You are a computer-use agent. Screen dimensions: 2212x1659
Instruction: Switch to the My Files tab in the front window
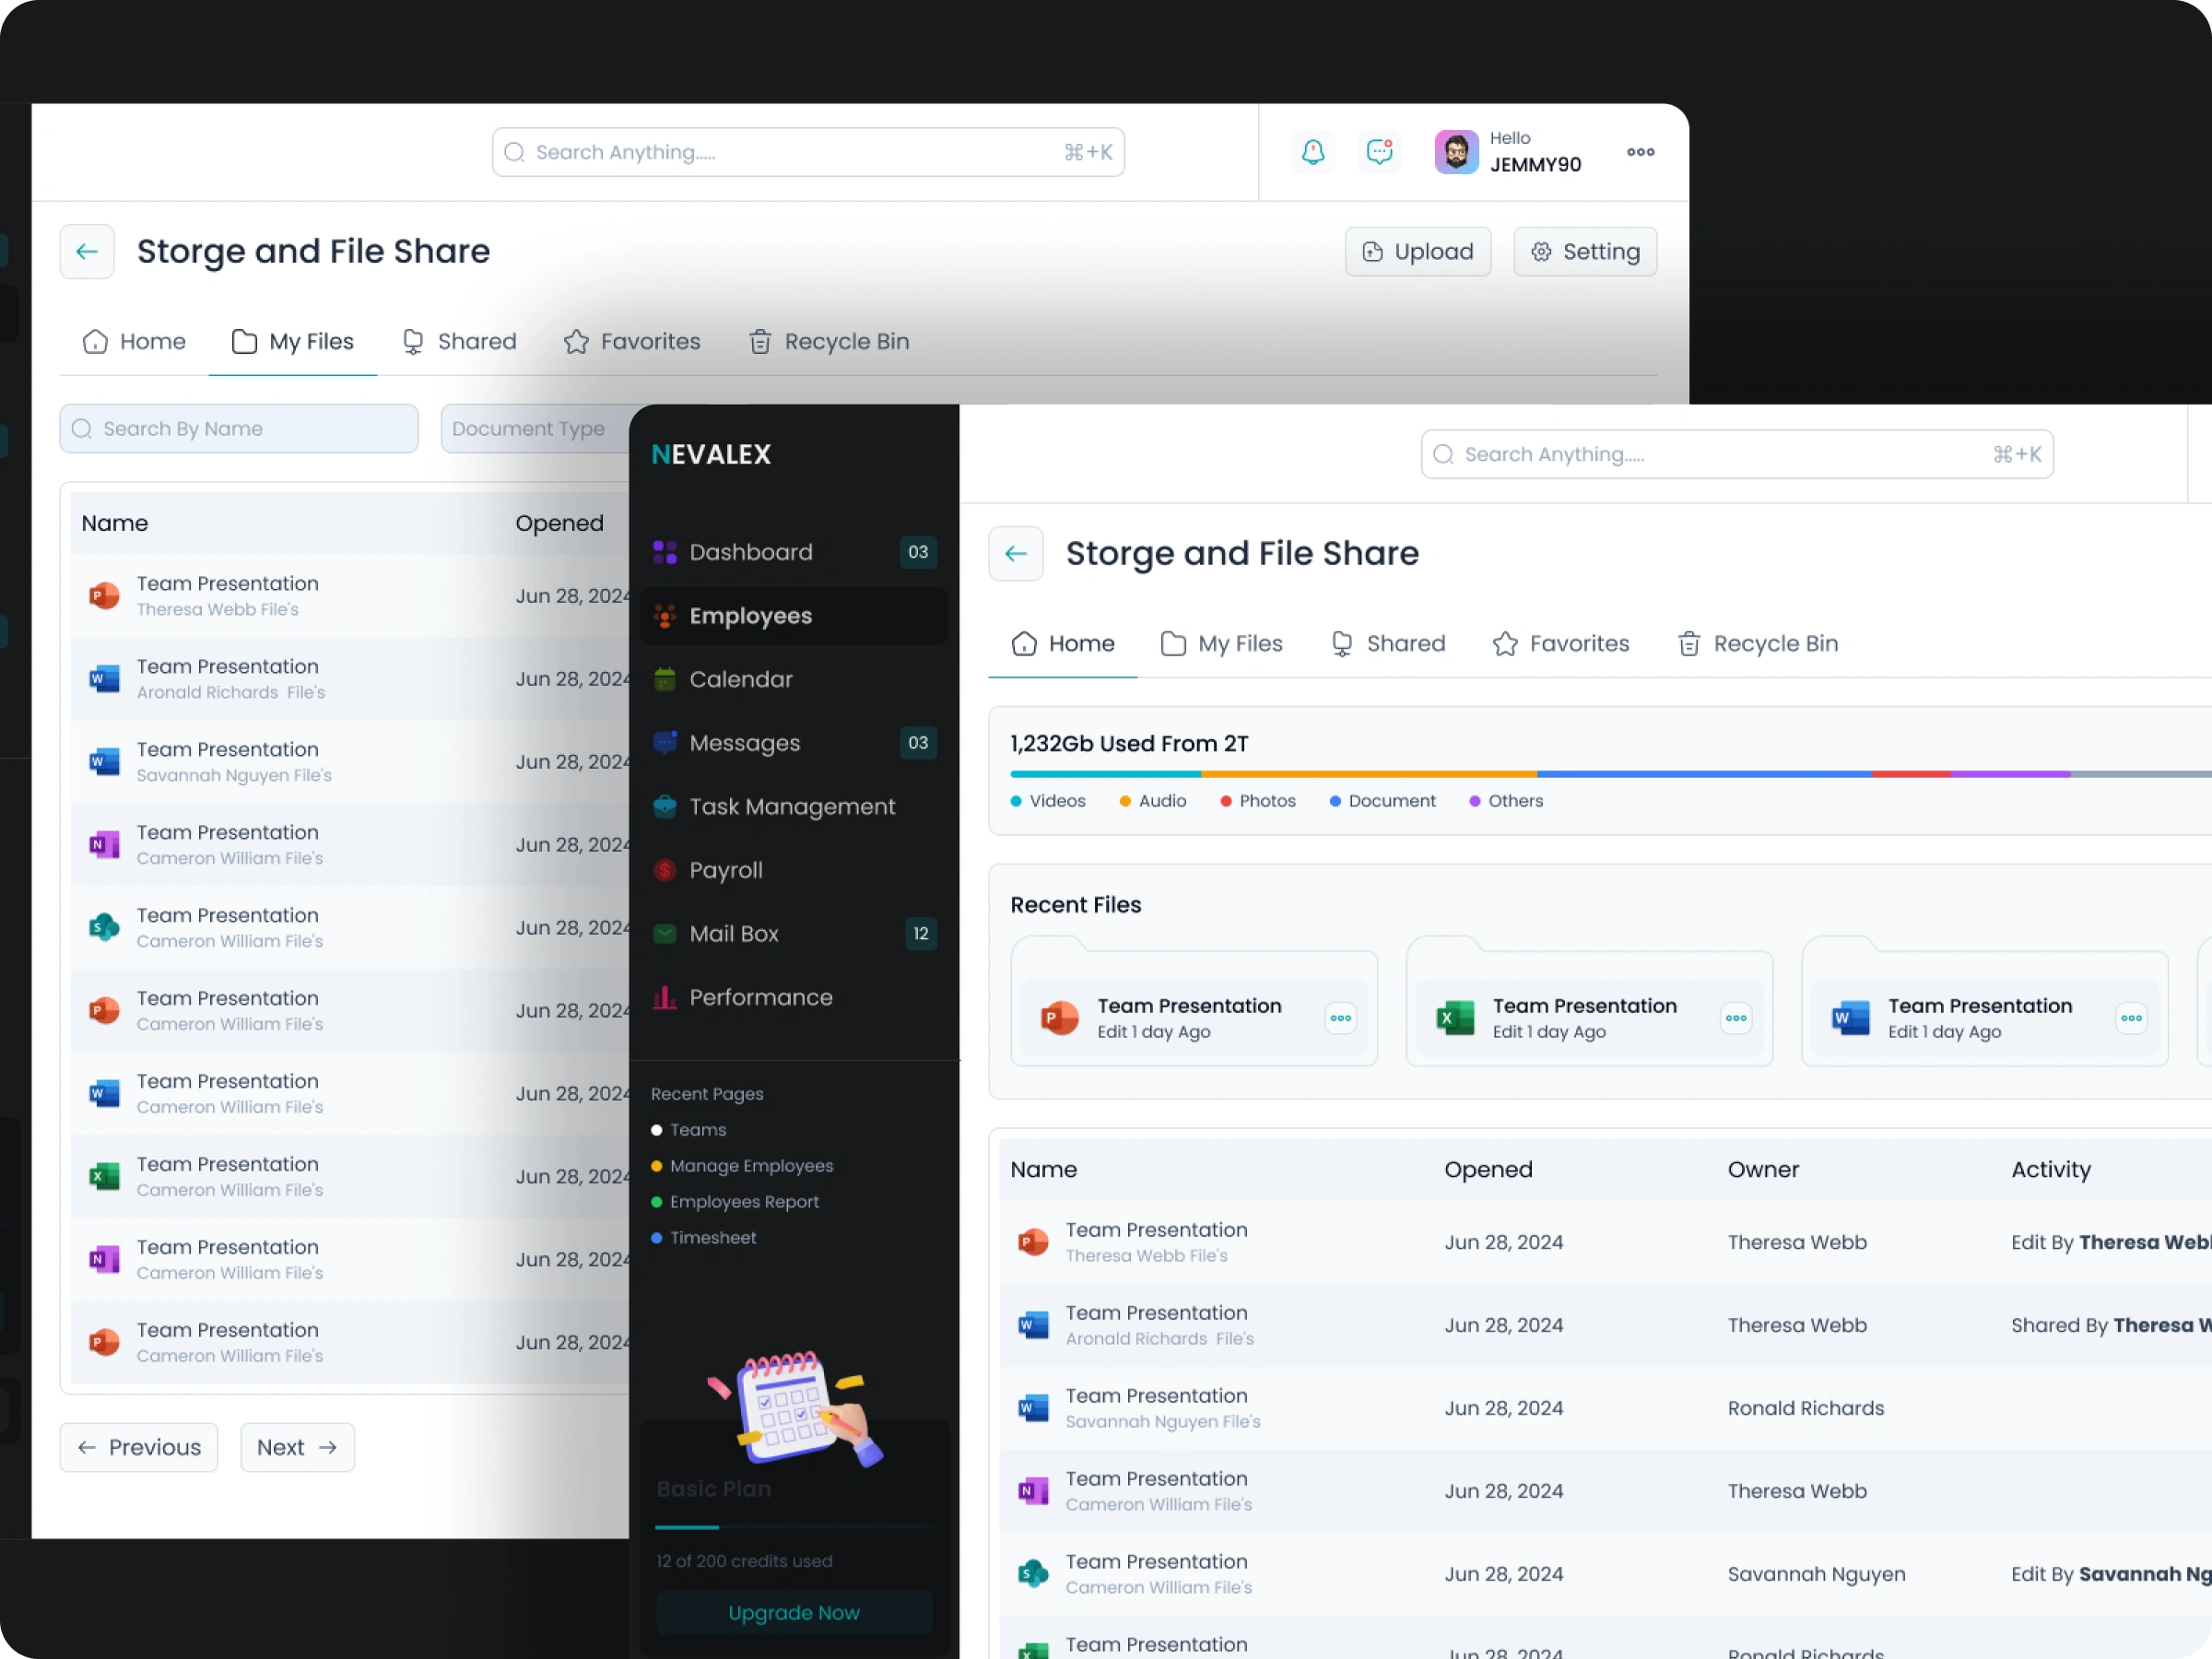[1221, 644]
